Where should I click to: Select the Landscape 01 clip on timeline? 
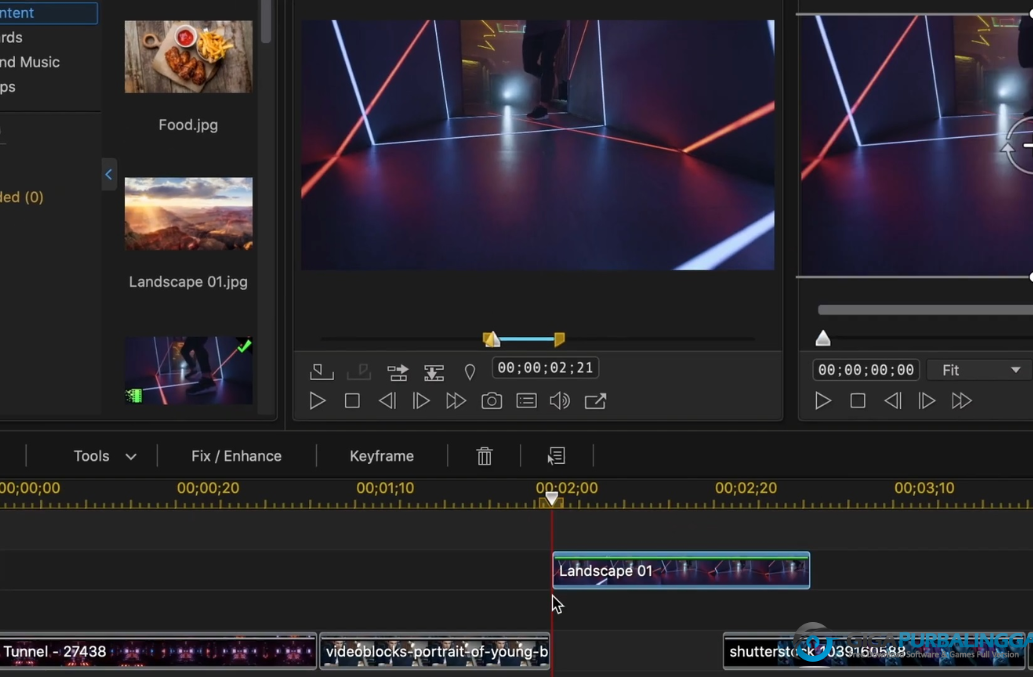click(x=681, y=570)
